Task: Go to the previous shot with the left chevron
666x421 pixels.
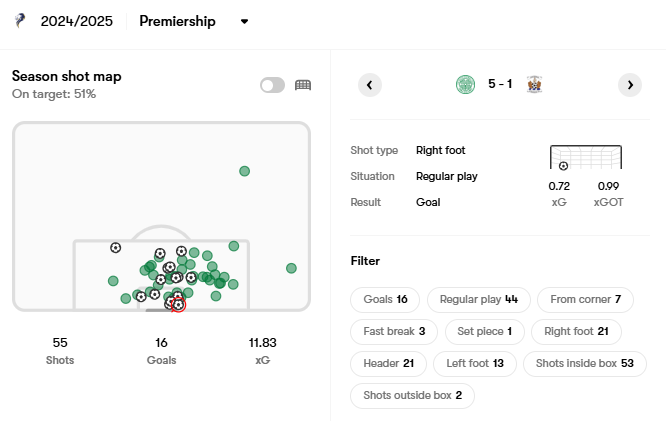Action: click(x=370, y=85)
